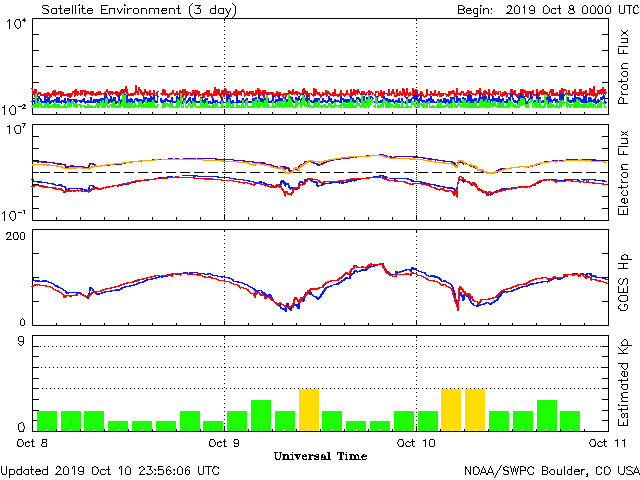
Task: Click the 'Satellite Environment (3 day)' chart title
Action: click(139, 10)
